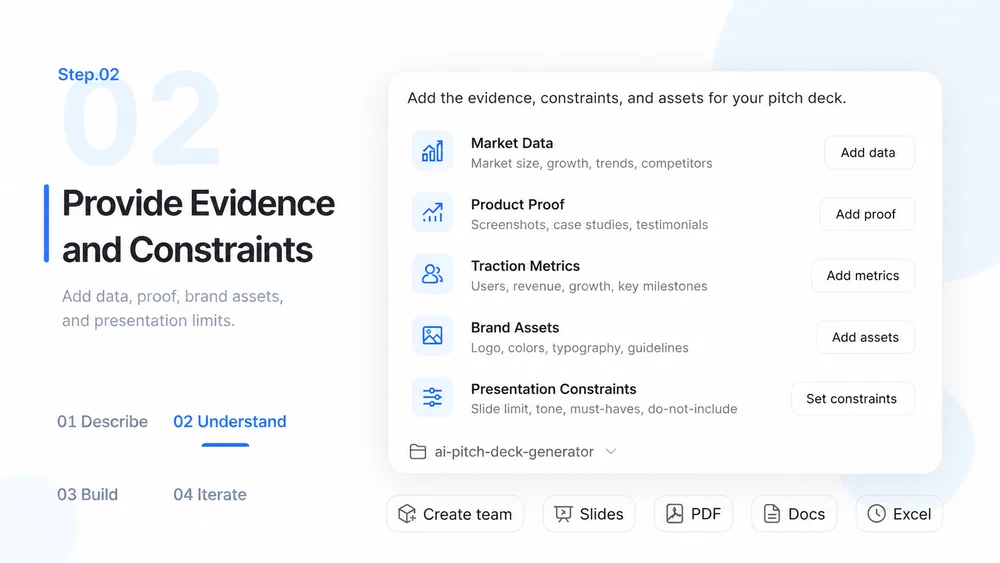Click the Presentation Constraints sliders icon

432,397
